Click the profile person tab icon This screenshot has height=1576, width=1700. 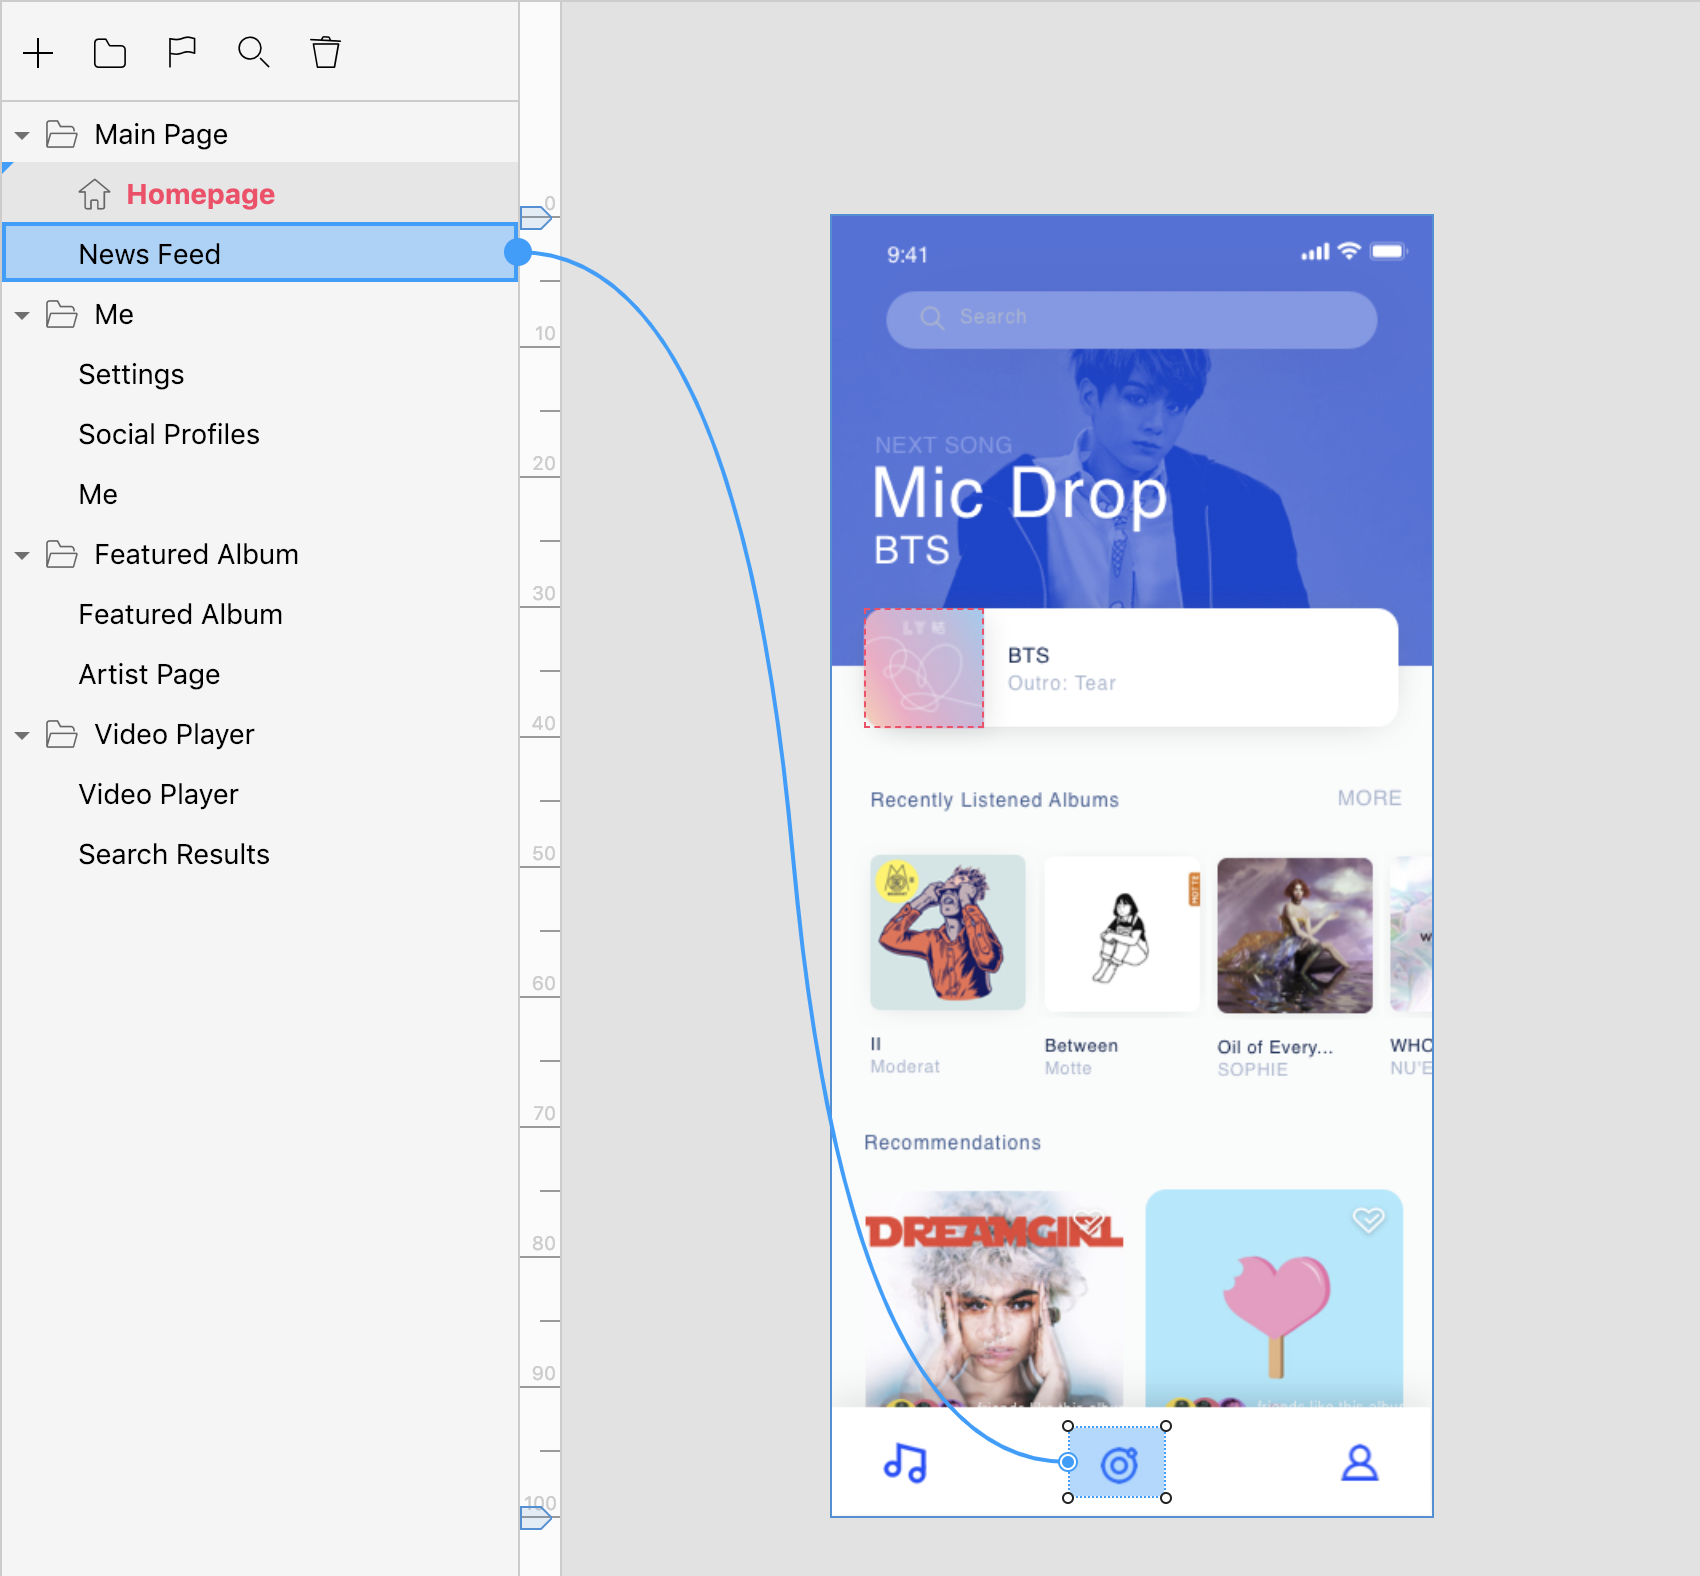click(1359, 1462)
